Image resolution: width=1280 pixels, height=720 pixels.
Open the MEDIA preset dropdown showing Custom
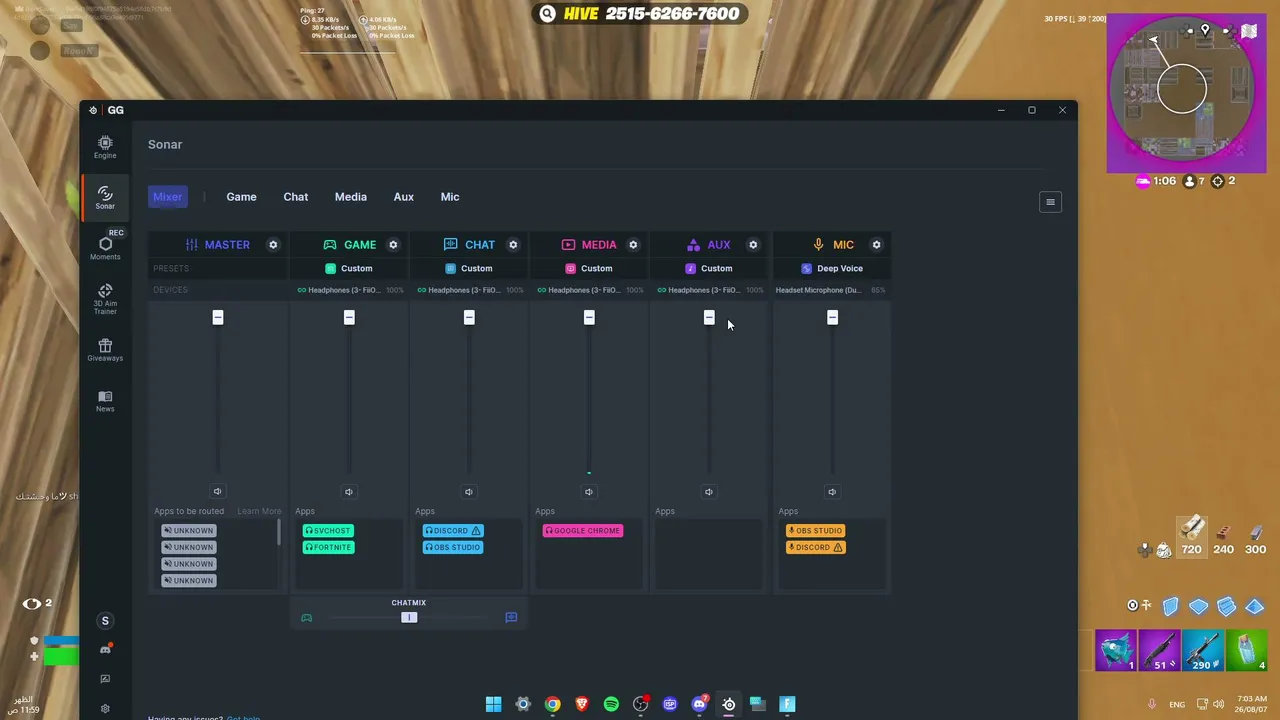(589, 268)
